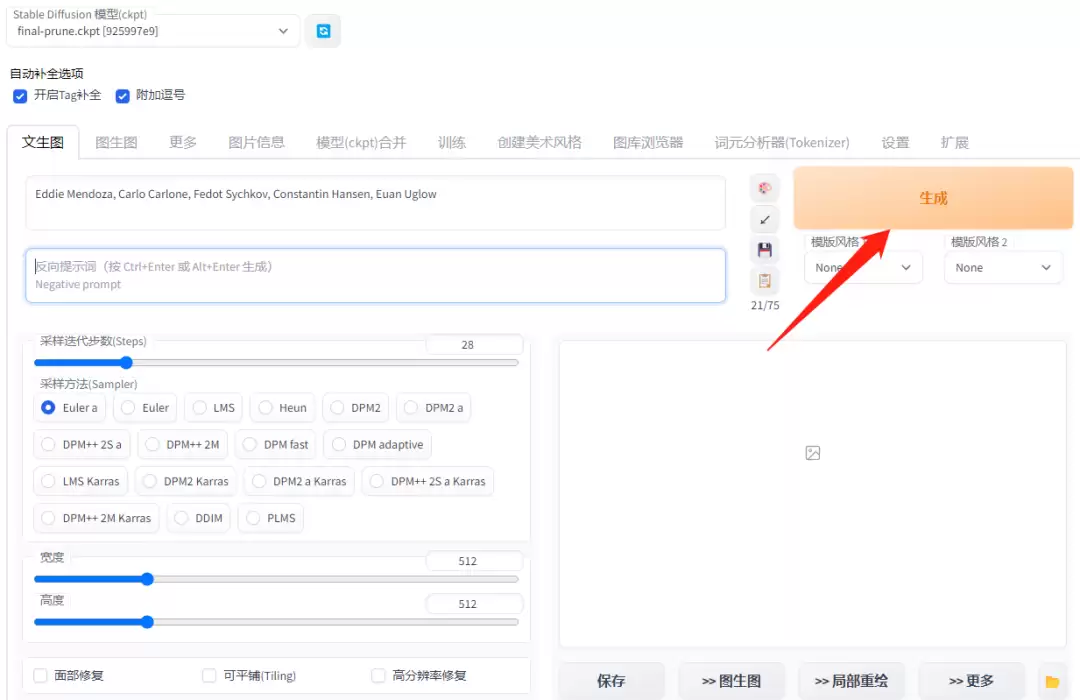Image resolution: width=1080 pixels, height=700 pixels.
Task: Select the DPM2 a sampler
Action: [434, 408]
